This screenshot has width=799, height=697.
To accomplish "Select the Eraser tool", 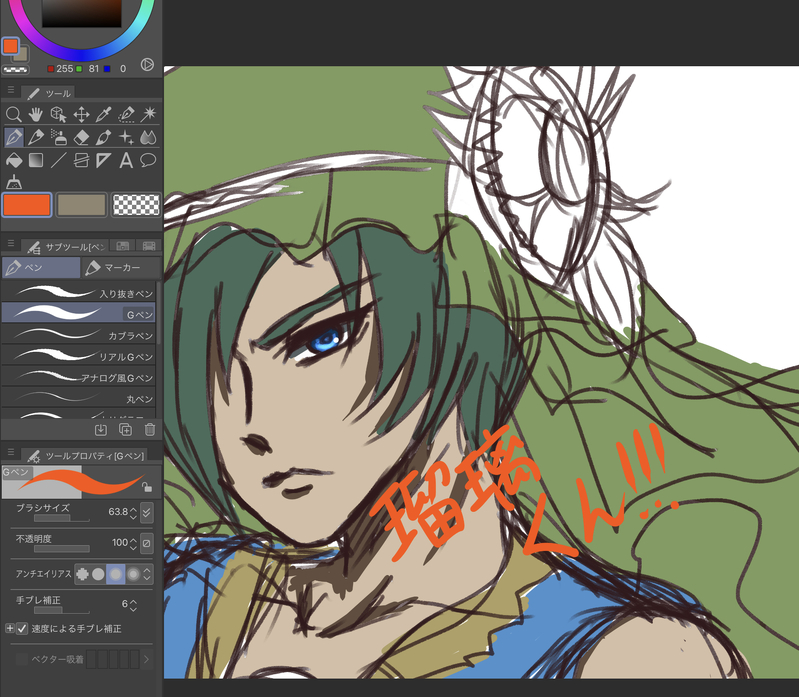I will [82, 137].
